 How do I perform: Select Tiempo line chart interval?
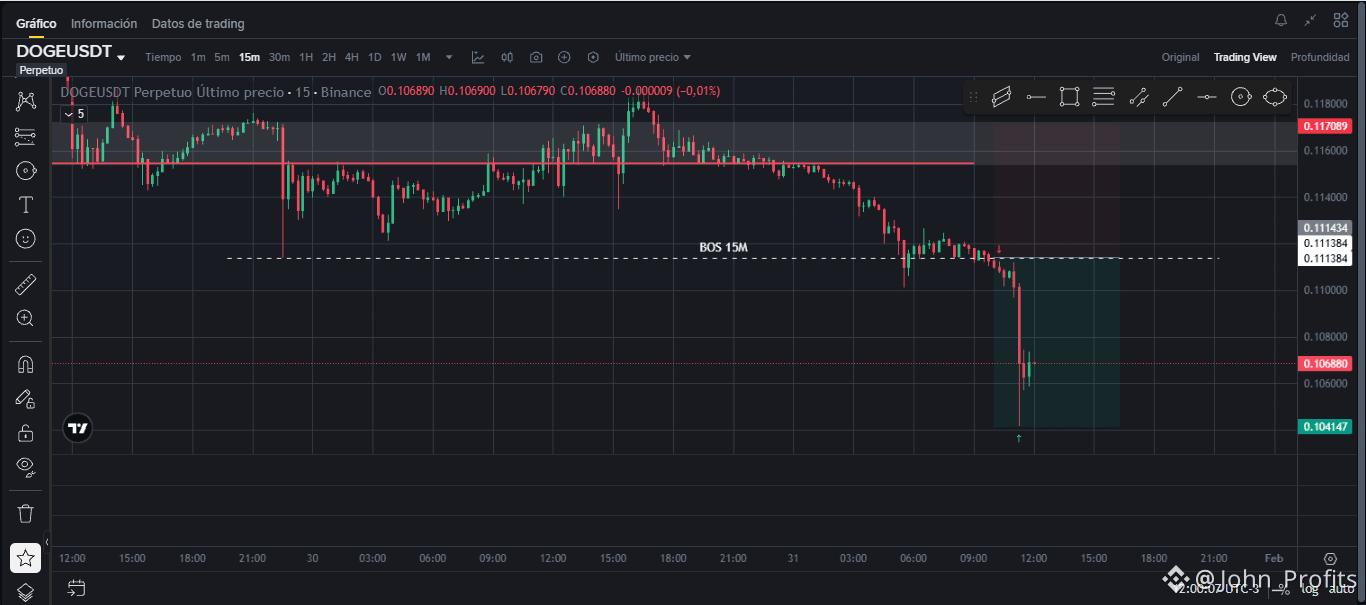point(163,57)
